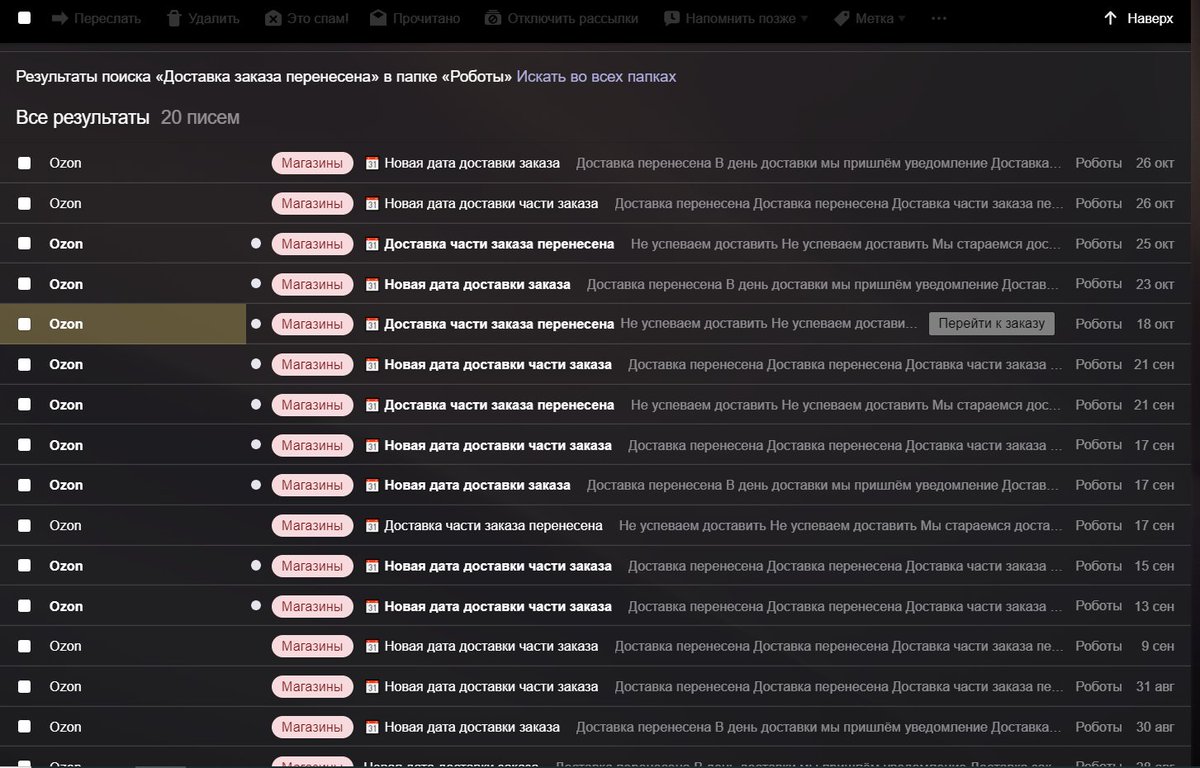This screenshot has height=768, width=1200.
Task: Click Ozon sender name in 9 сен row
Action: (x=65, y=646)
